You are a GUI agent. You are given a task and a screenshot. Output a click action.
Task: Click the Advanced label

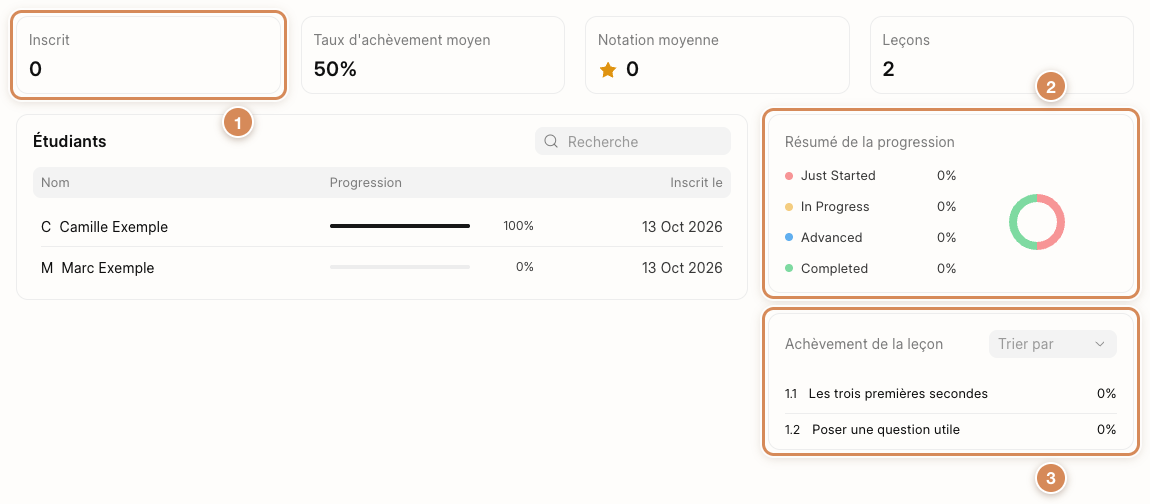[x=831, y=238]
